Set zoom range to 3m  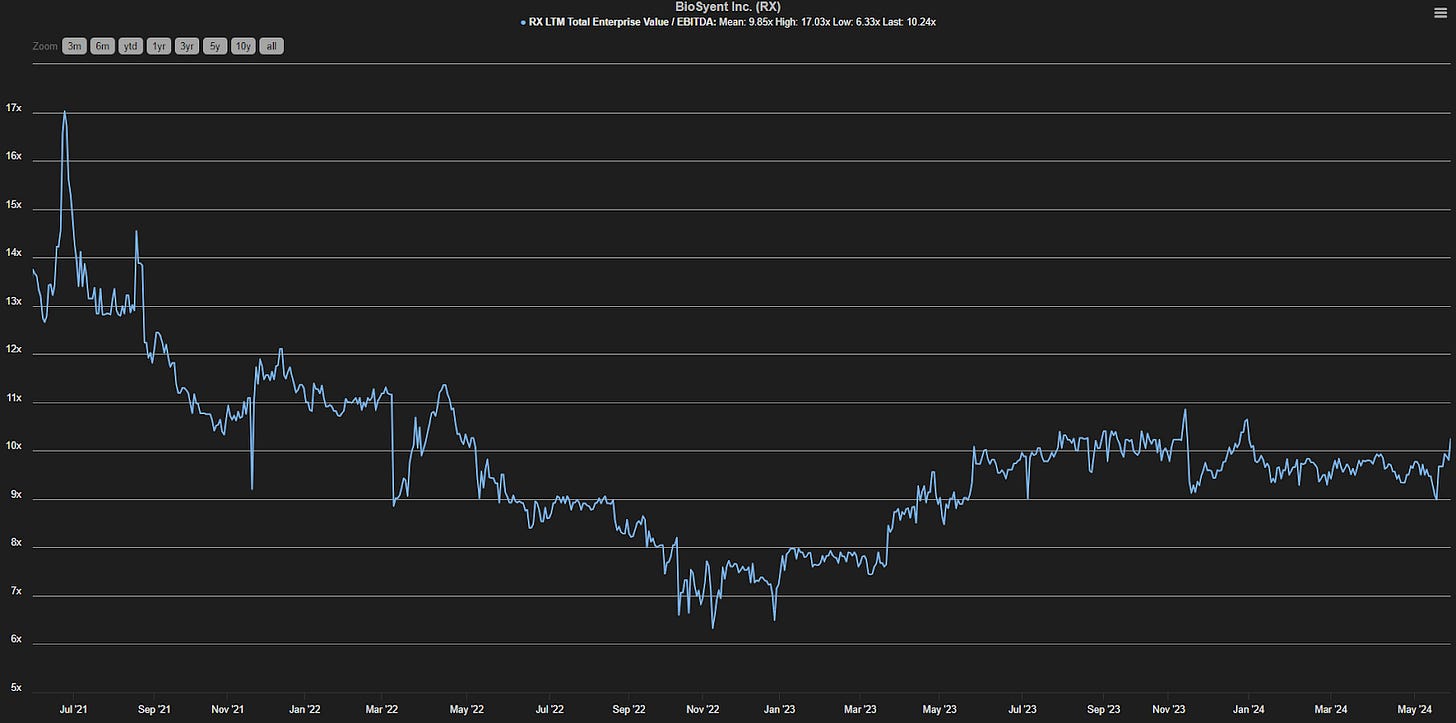[x=74, y=46]
